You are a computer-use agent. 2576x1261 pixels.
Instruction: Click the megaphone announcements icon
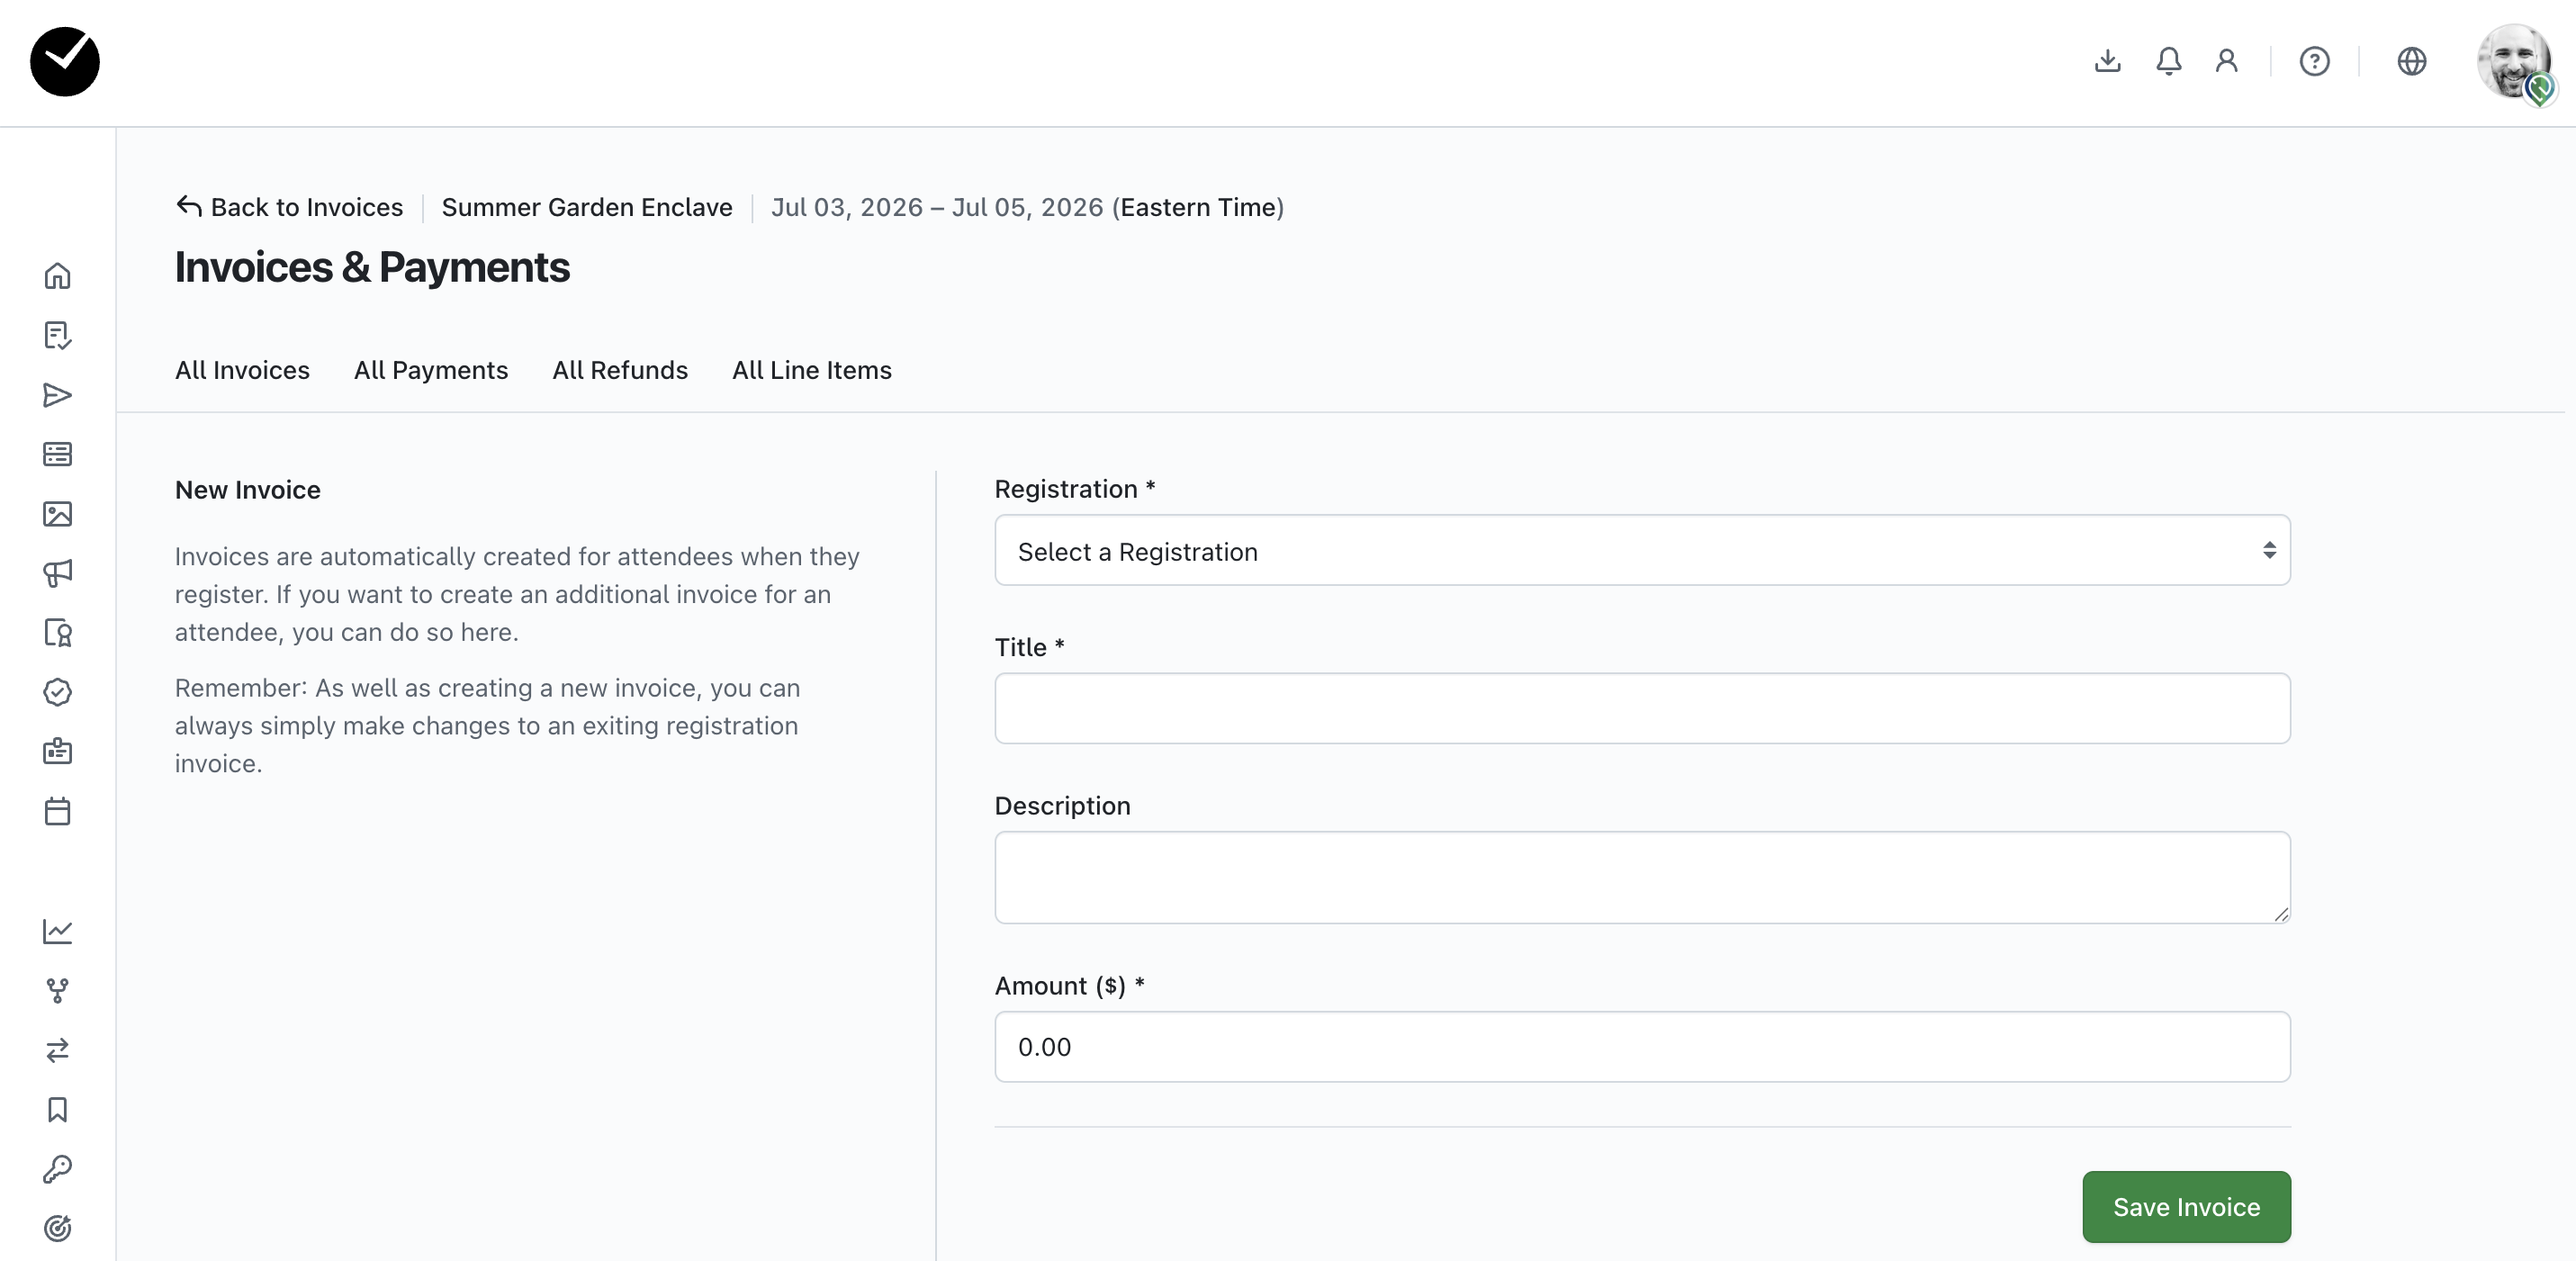click(57, 573)
